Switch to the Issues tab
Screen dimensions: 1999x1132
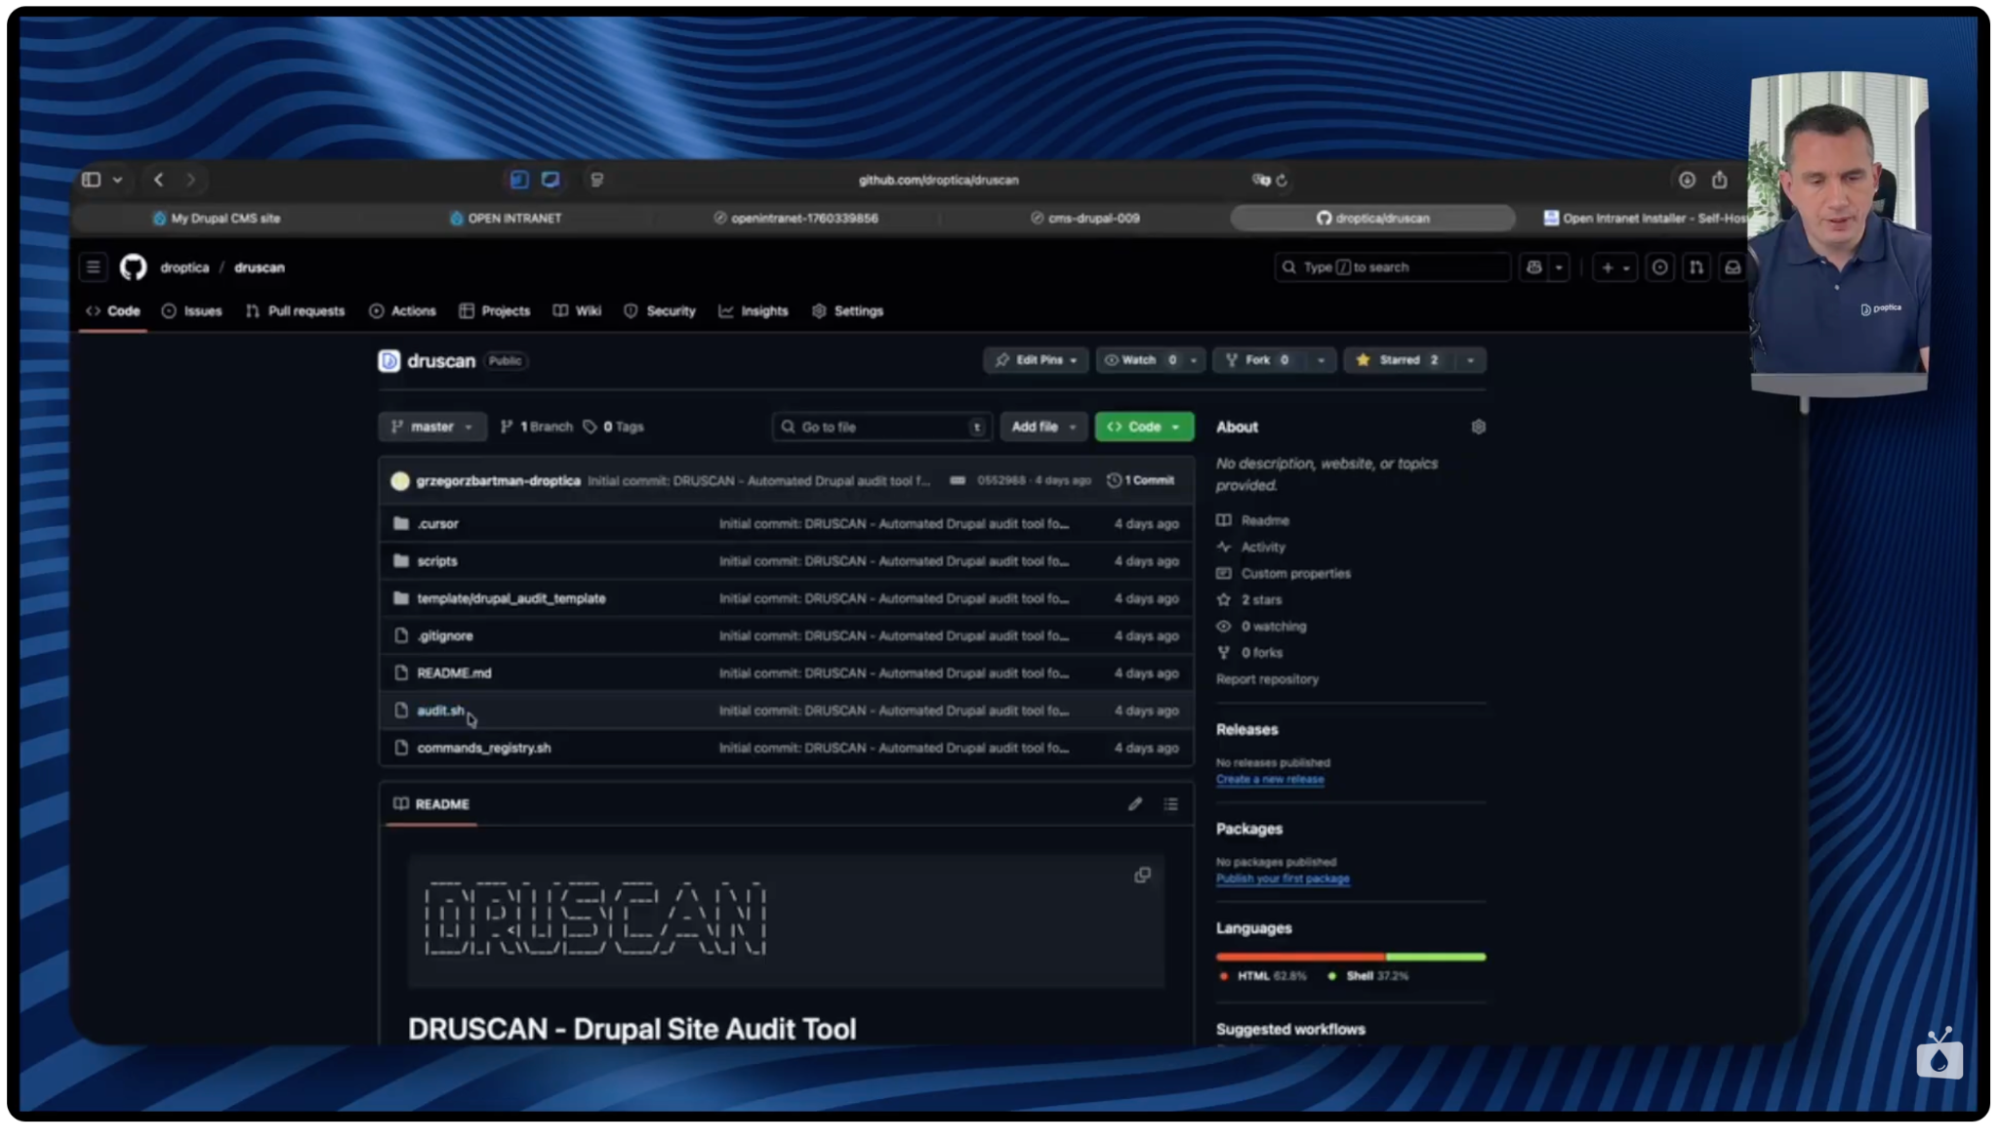pos(192,311)
